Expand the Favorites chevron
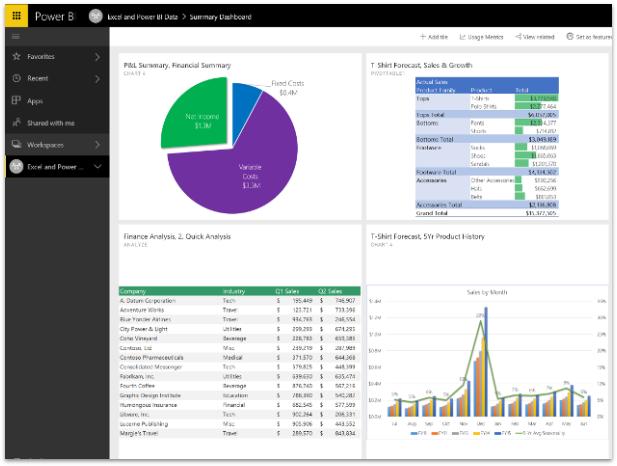Screen dimensions: 617x466 point(97,57)
